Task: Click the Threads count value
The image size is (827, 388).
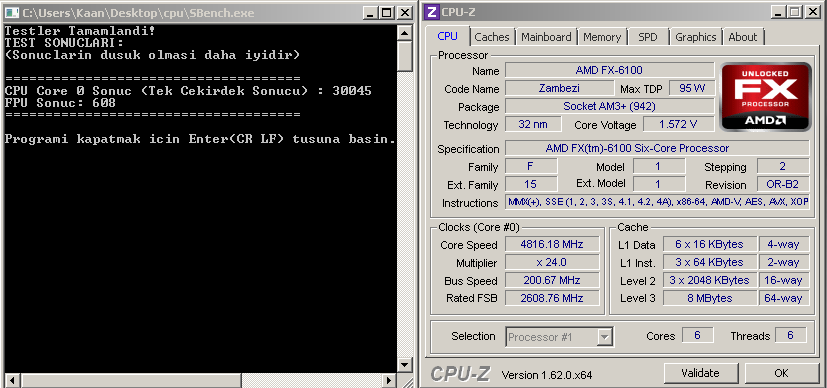Action: [x=790, y=335]
